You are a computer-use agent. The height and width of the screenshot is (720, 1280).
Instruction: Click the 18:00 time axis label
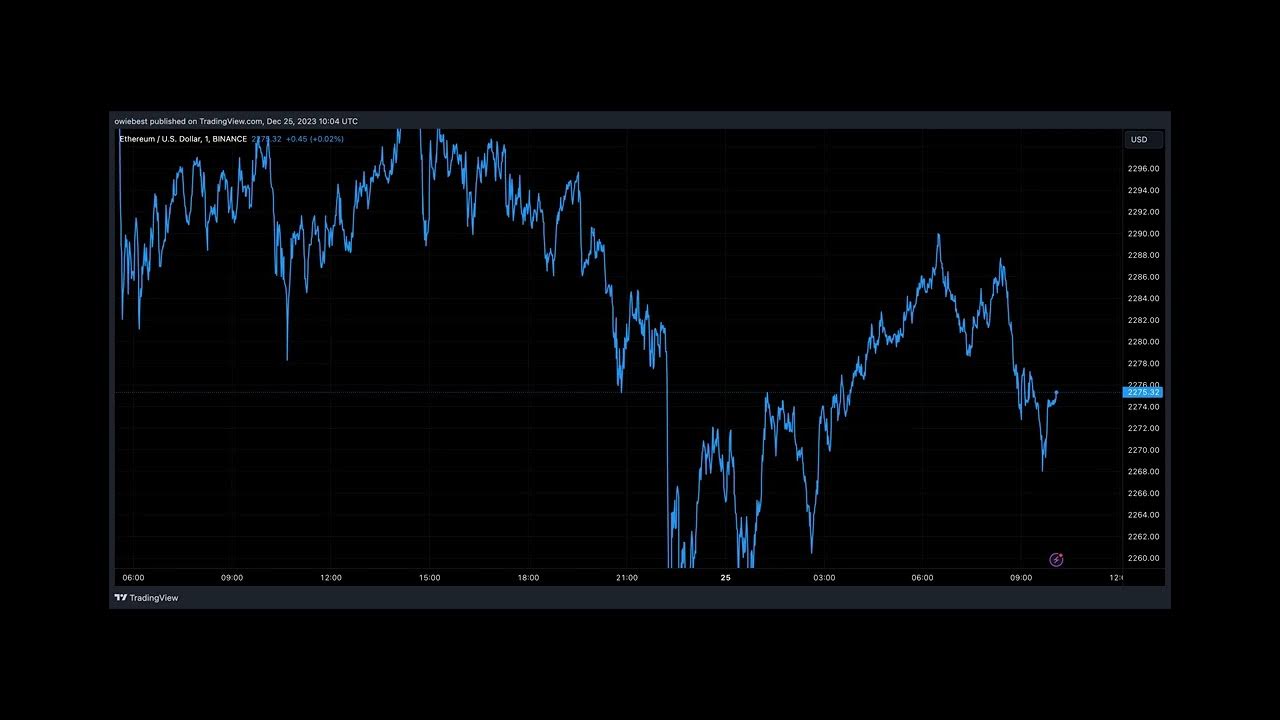click(528, 578)
